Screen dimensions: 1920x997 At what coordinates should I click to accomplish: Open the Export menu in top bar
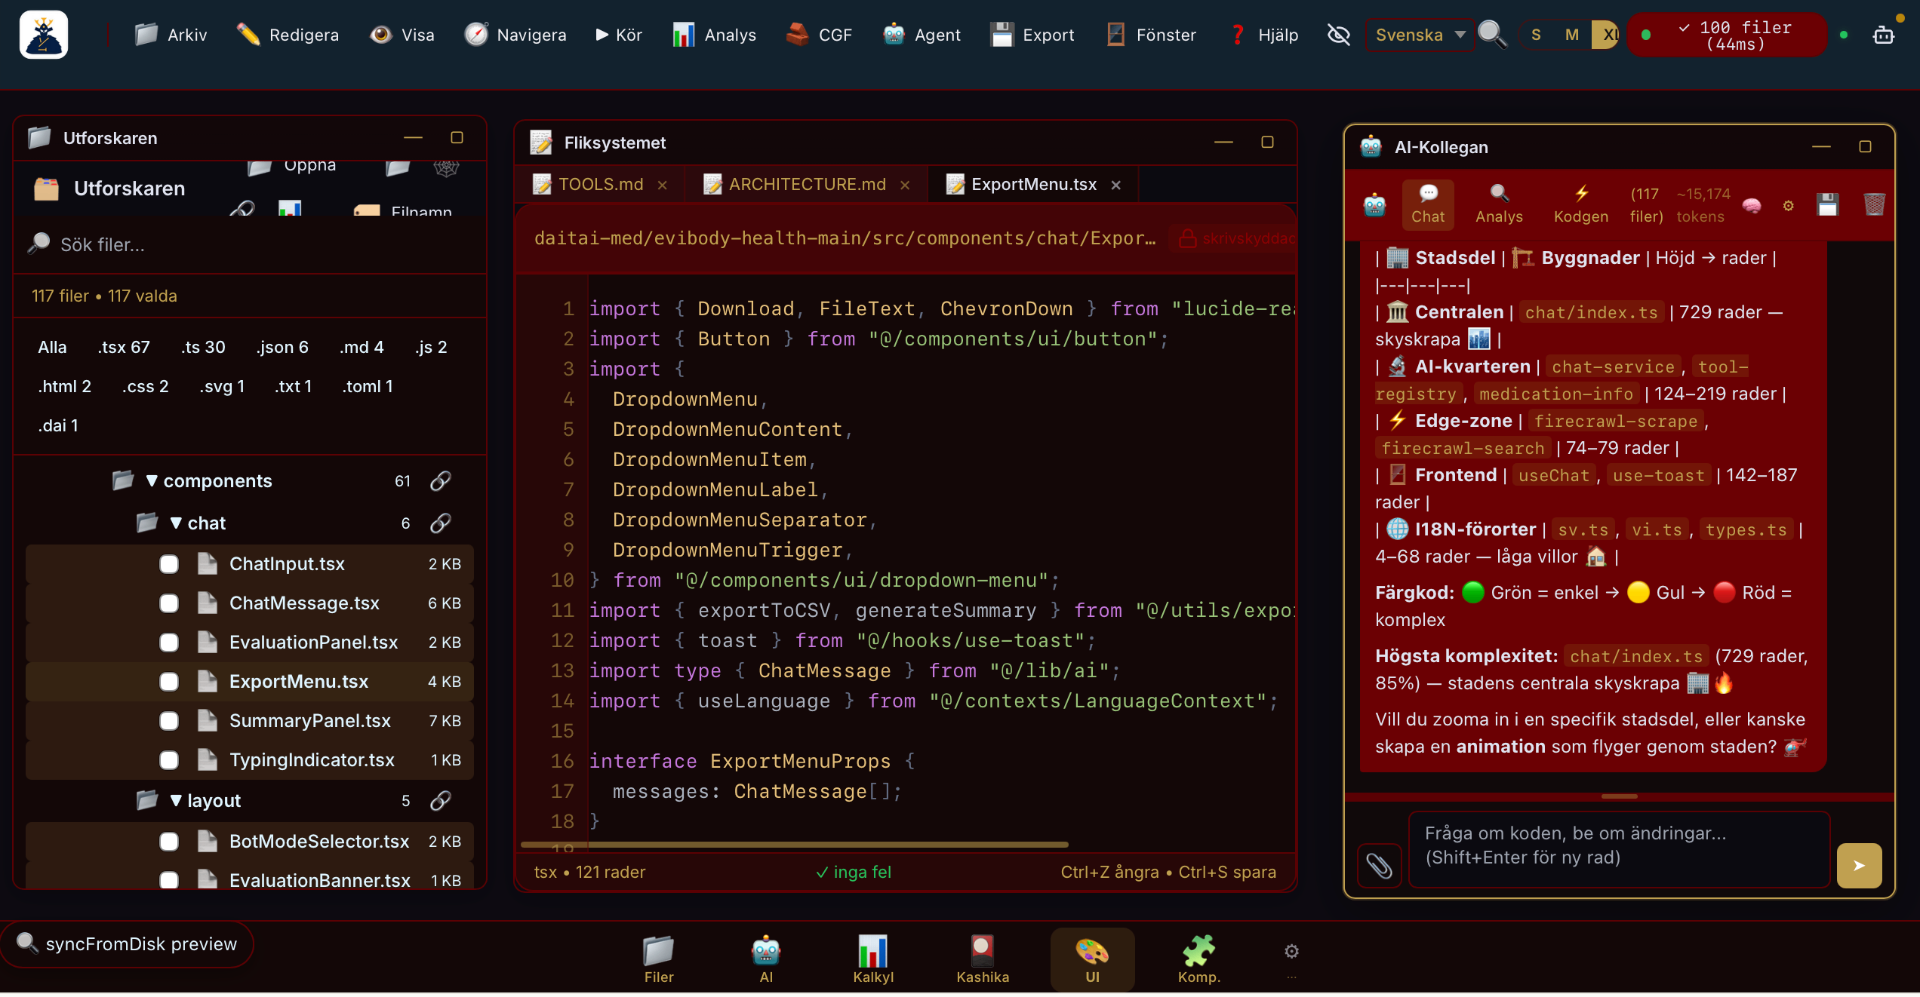pos(1033,35)
